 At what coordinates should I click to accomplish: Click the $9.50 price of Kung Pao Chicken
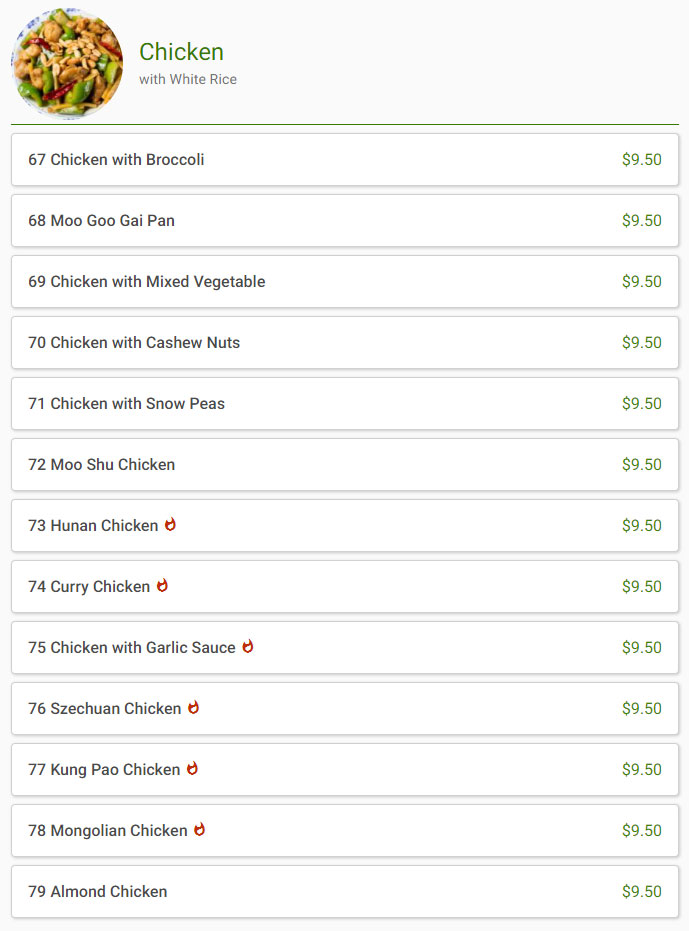[641, 770]
